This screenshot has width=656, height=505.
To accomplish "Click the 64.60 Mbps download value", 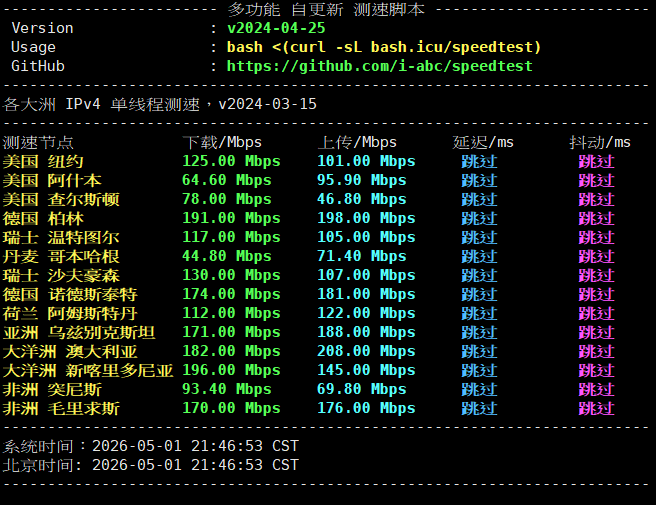I will [x=227, y=180].
